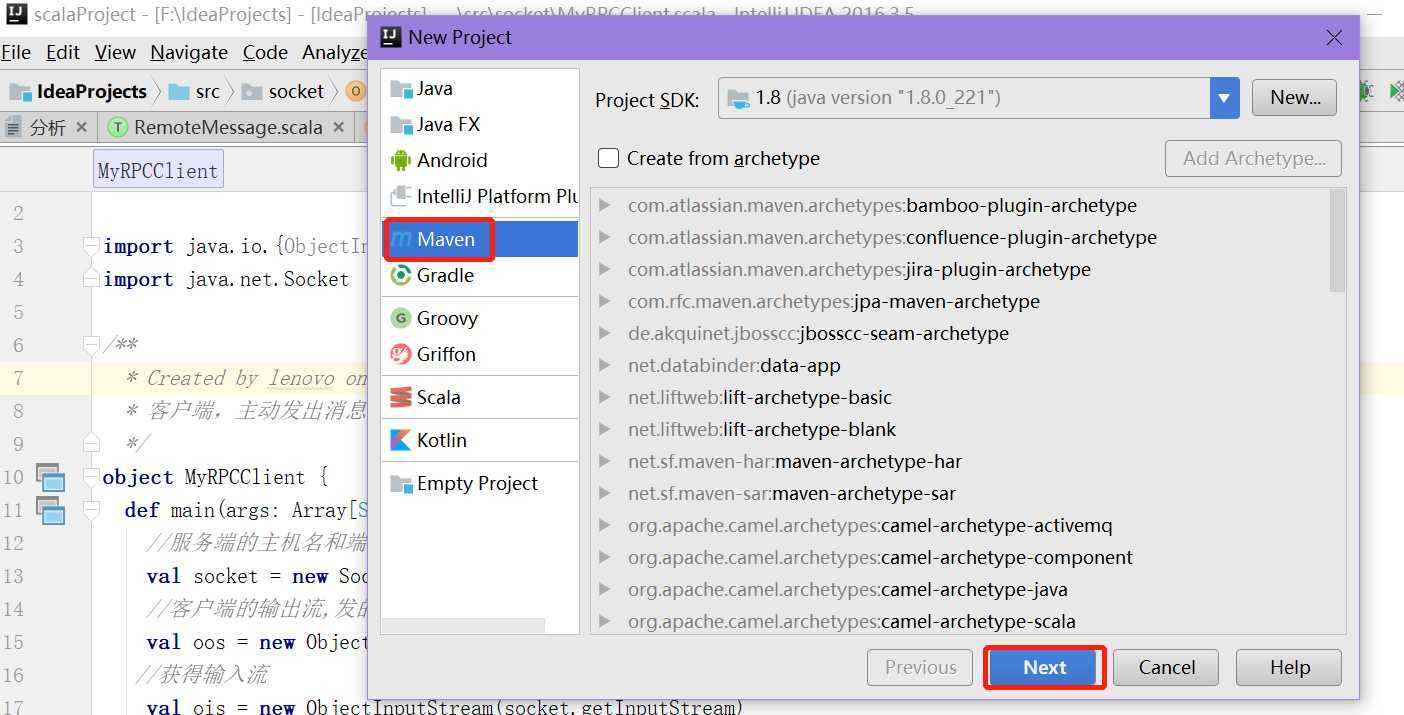Image resolution: width=1404 pixels, height=715 pixels.
Task: Enable Create from archetype checkbox
Action: 608,158
